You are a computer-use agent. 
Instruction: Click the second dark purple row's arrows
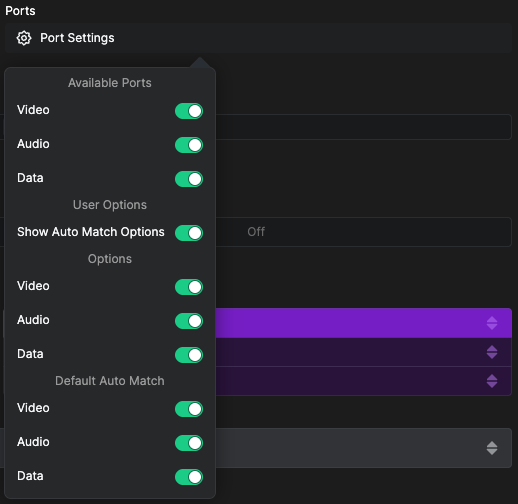click(492, 352)
